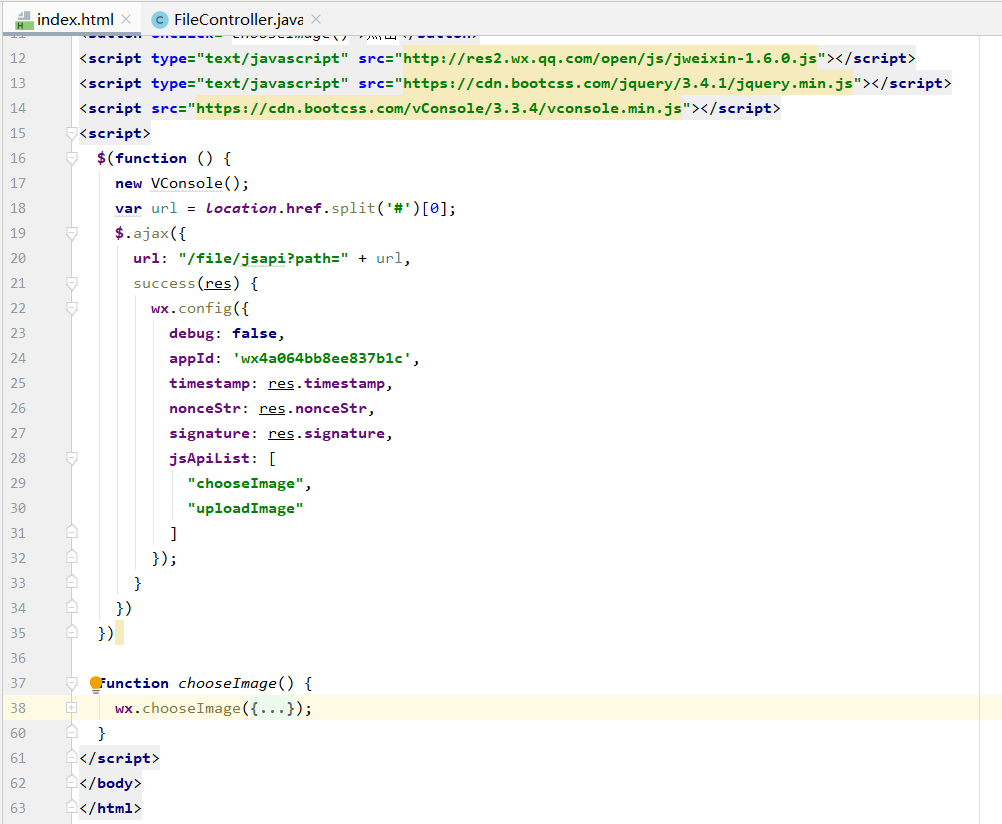Collapse the script block at line 15
This screenshot has height=824, width=1002.
click(72, 133)
